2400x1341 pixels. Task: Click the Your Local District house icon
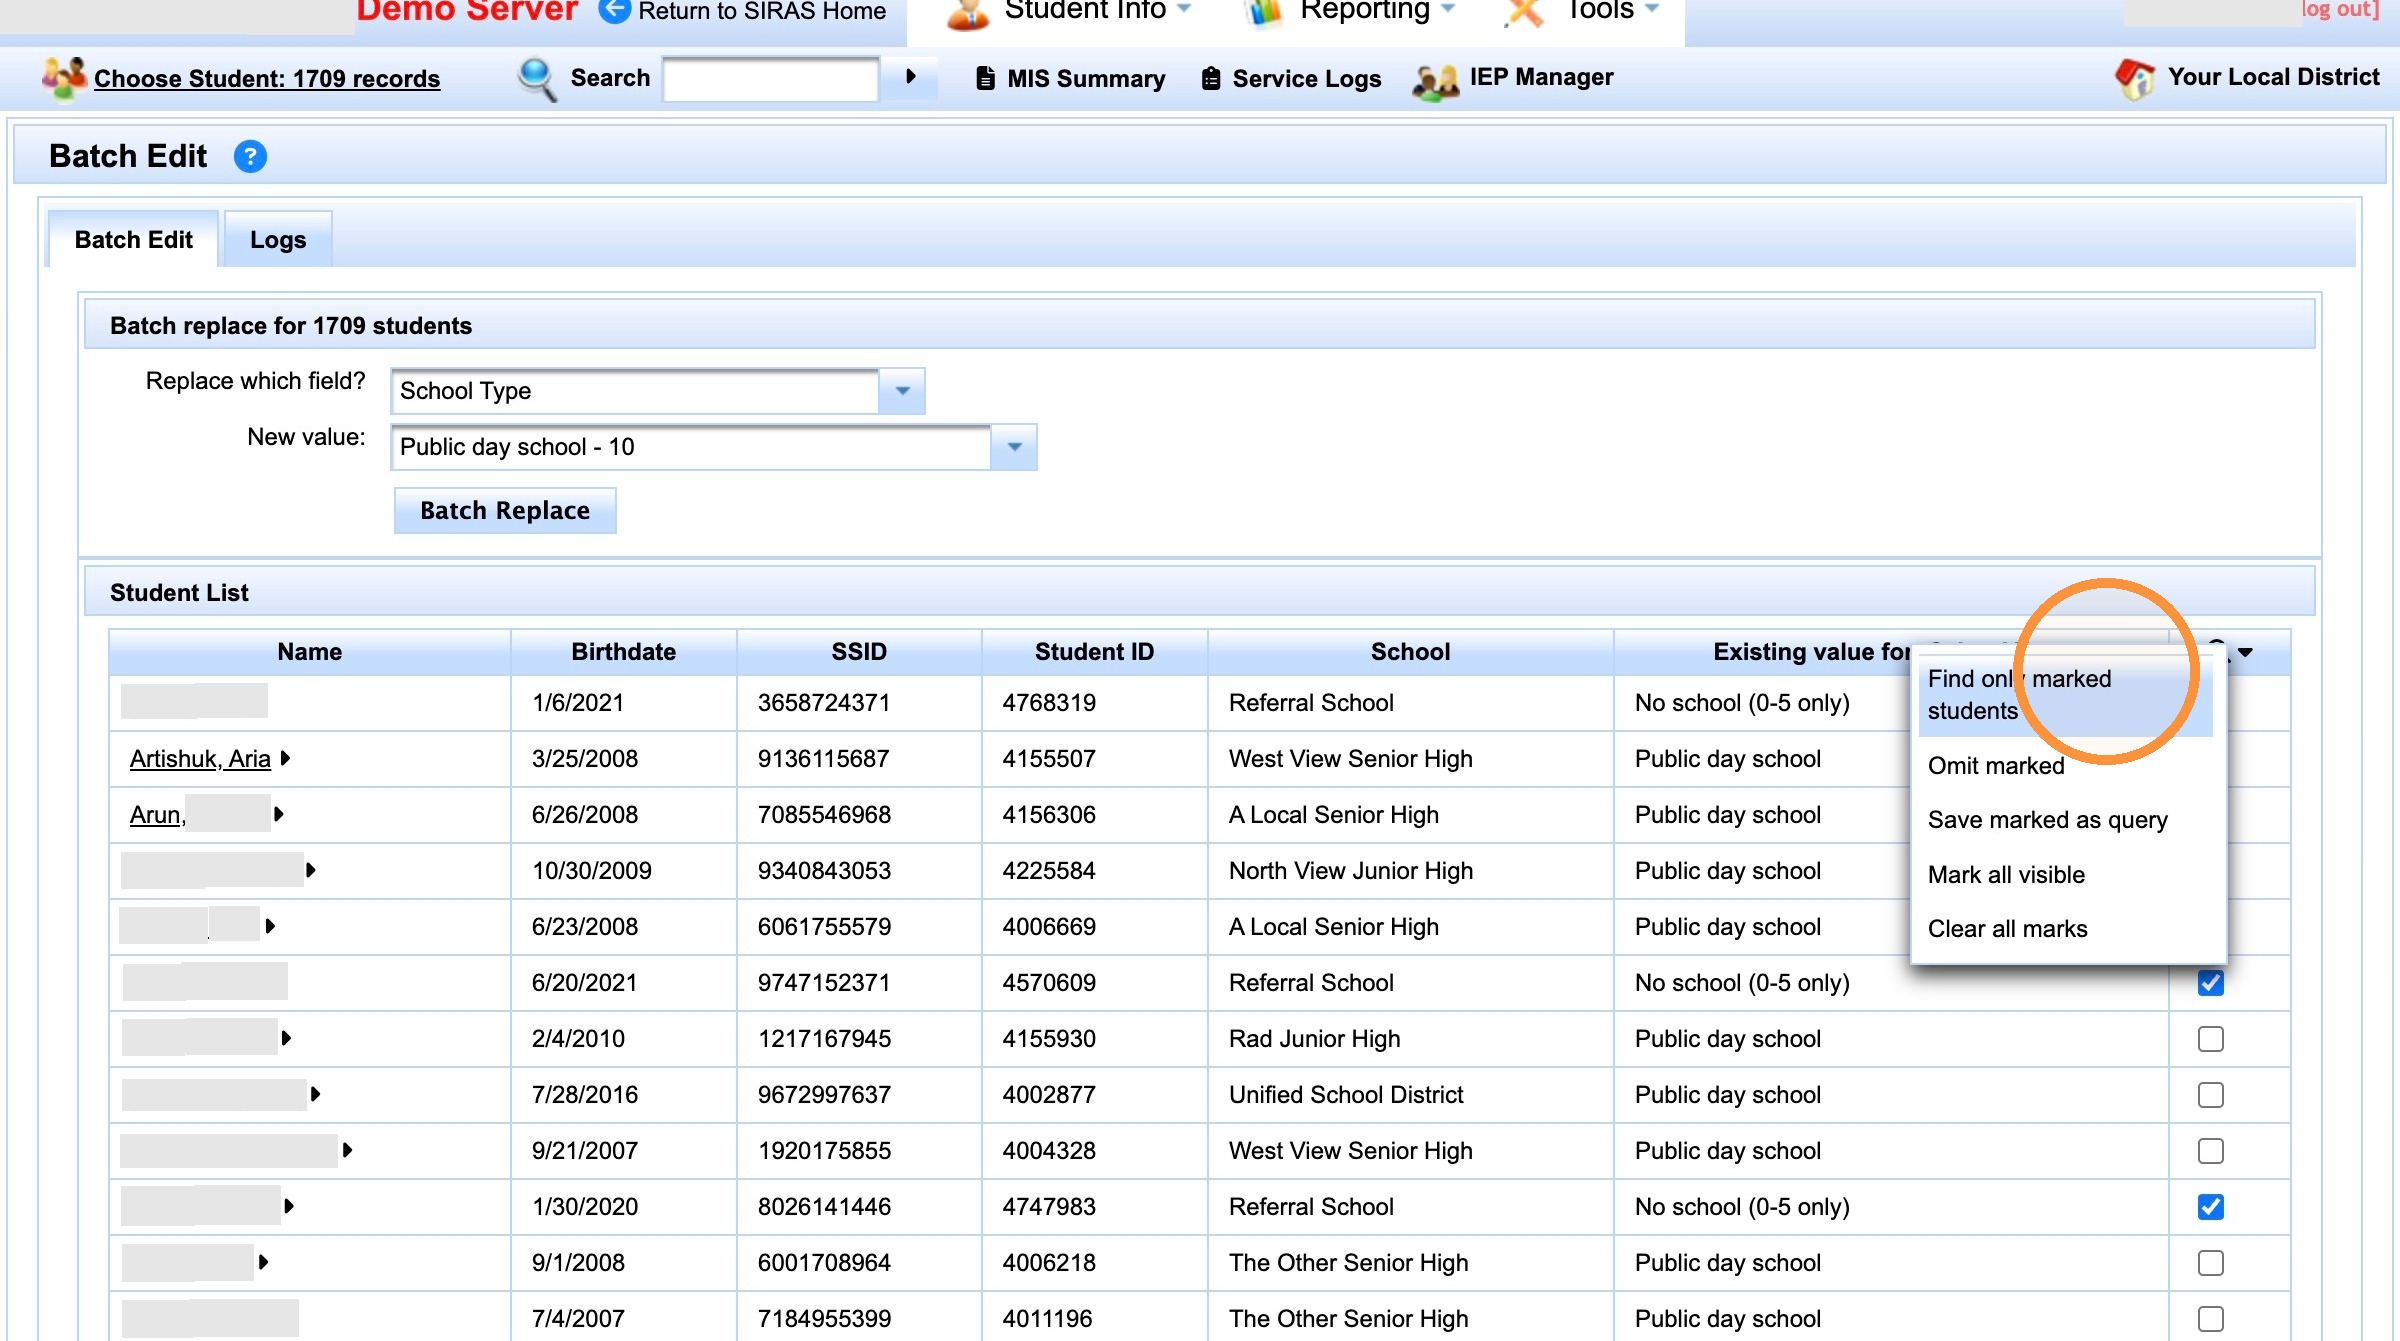(2136, 78)
